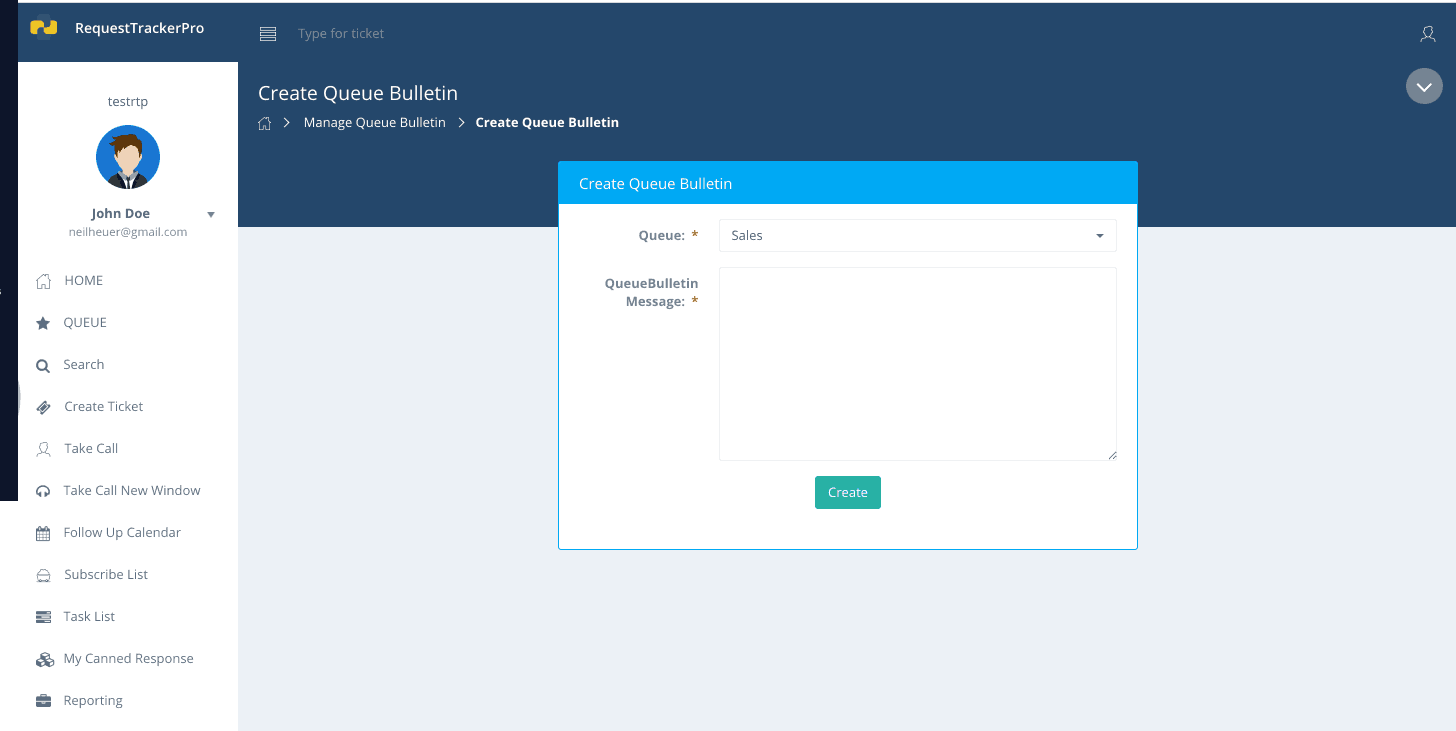Viewport: 1456px width, 731px height.
Task: Click the home icon in breadcrumb
Action: (264, 121)
